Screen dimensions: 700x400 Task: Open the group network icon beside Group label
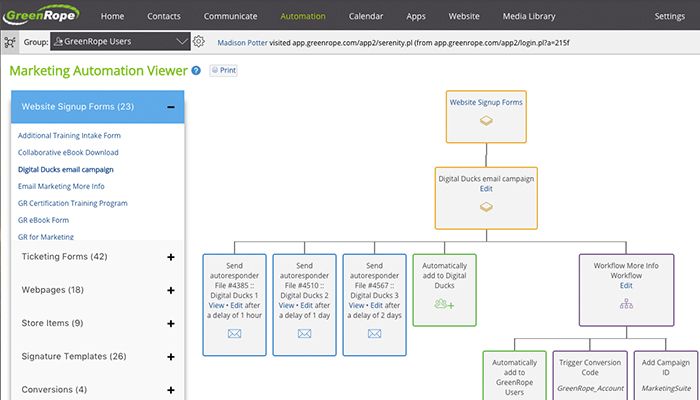[9, 42]
